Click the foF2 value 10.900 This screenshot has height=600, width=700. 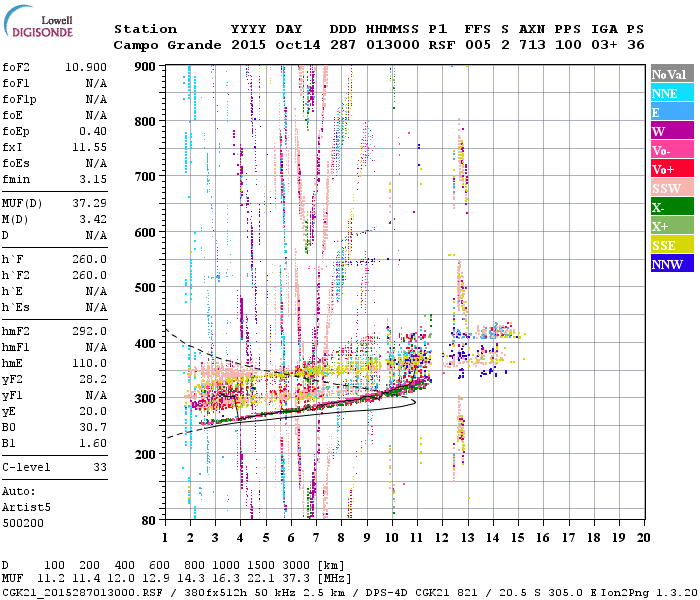pyautogui.click(x=86, y=67)
